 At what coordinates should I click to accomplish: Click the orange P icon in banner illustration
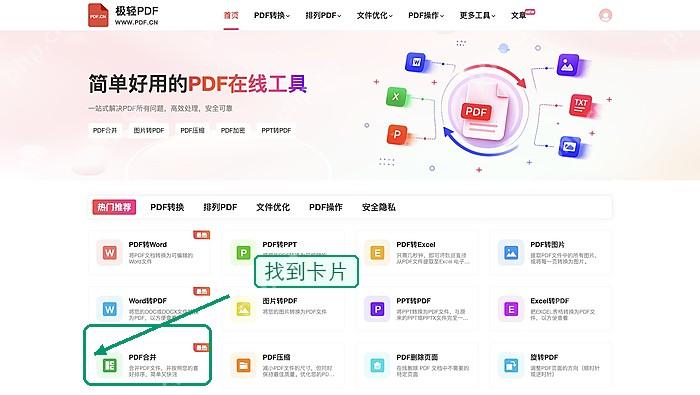[397, 134]
